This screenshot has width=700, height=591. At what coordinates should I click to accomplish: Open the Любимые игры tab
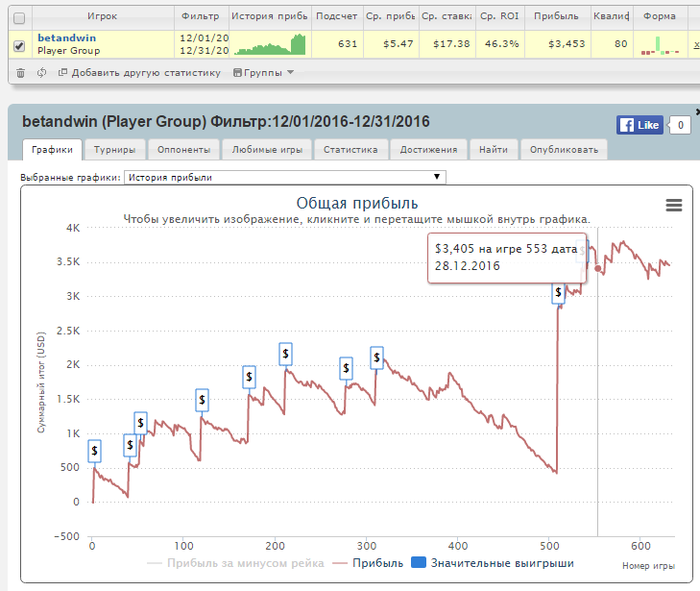coord(267,150)
